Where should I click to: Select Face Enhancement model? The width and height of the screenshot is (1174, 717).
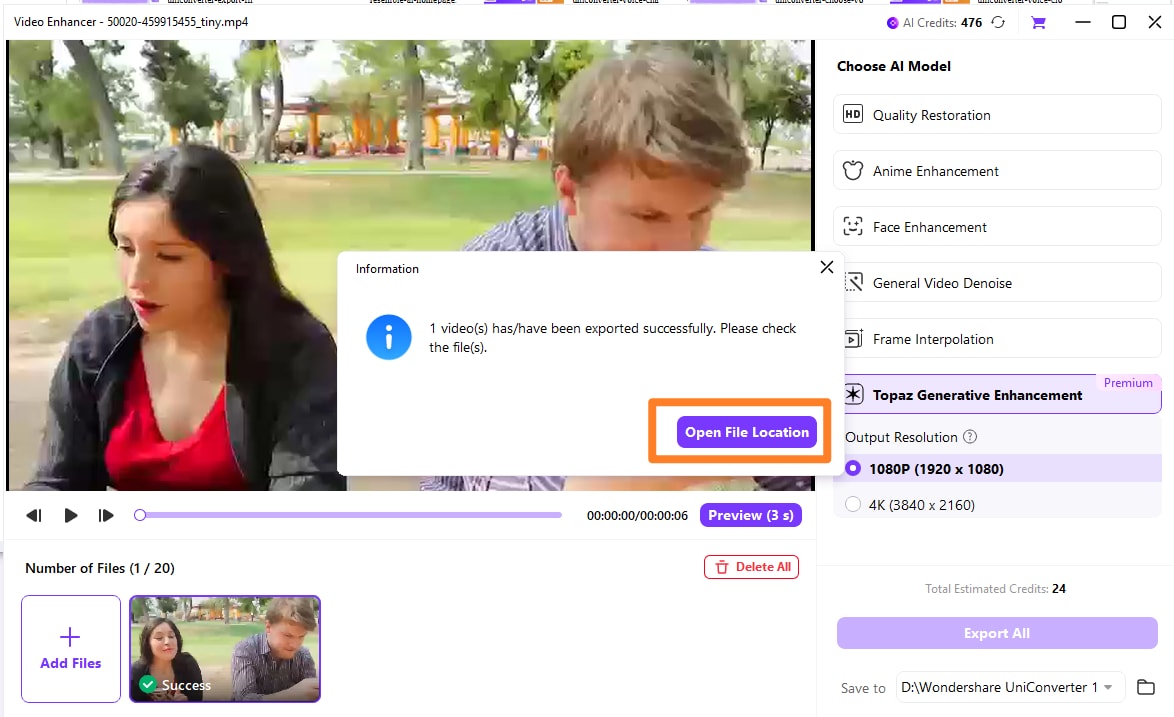(x=997, y=227)
